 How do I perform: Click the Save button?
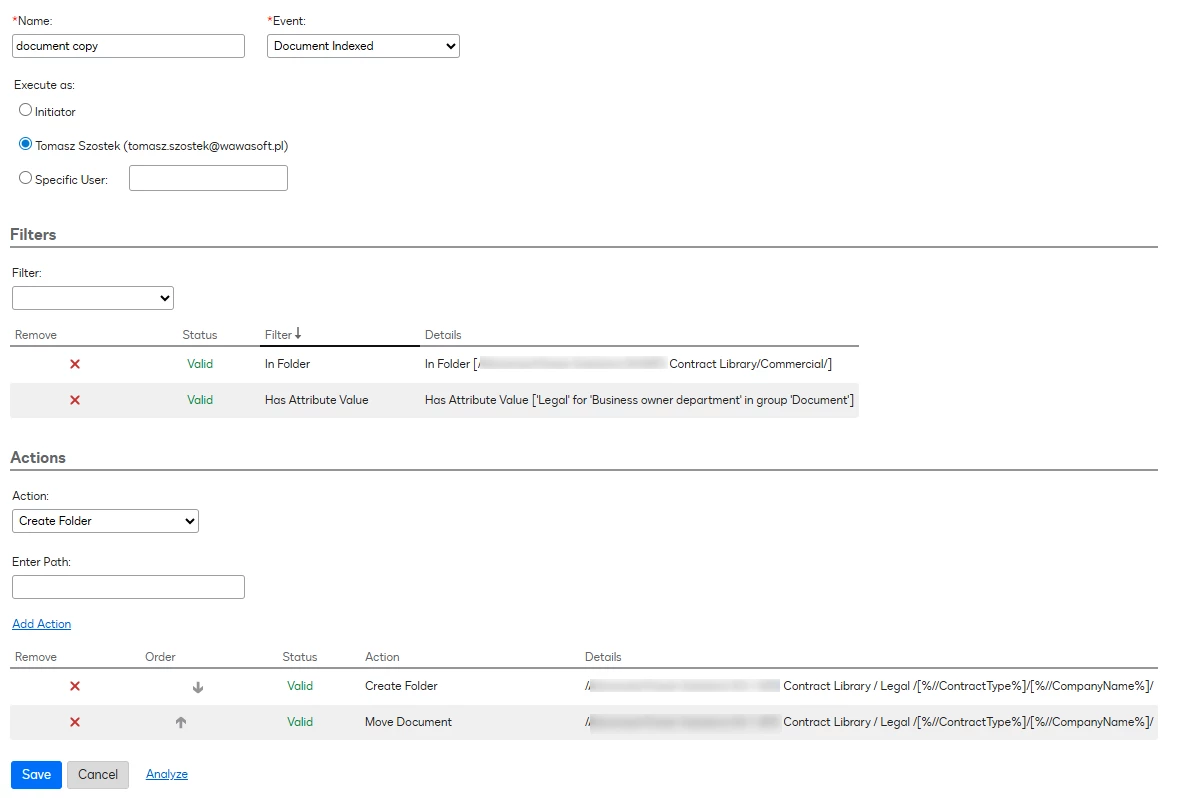tap(36, 774)
